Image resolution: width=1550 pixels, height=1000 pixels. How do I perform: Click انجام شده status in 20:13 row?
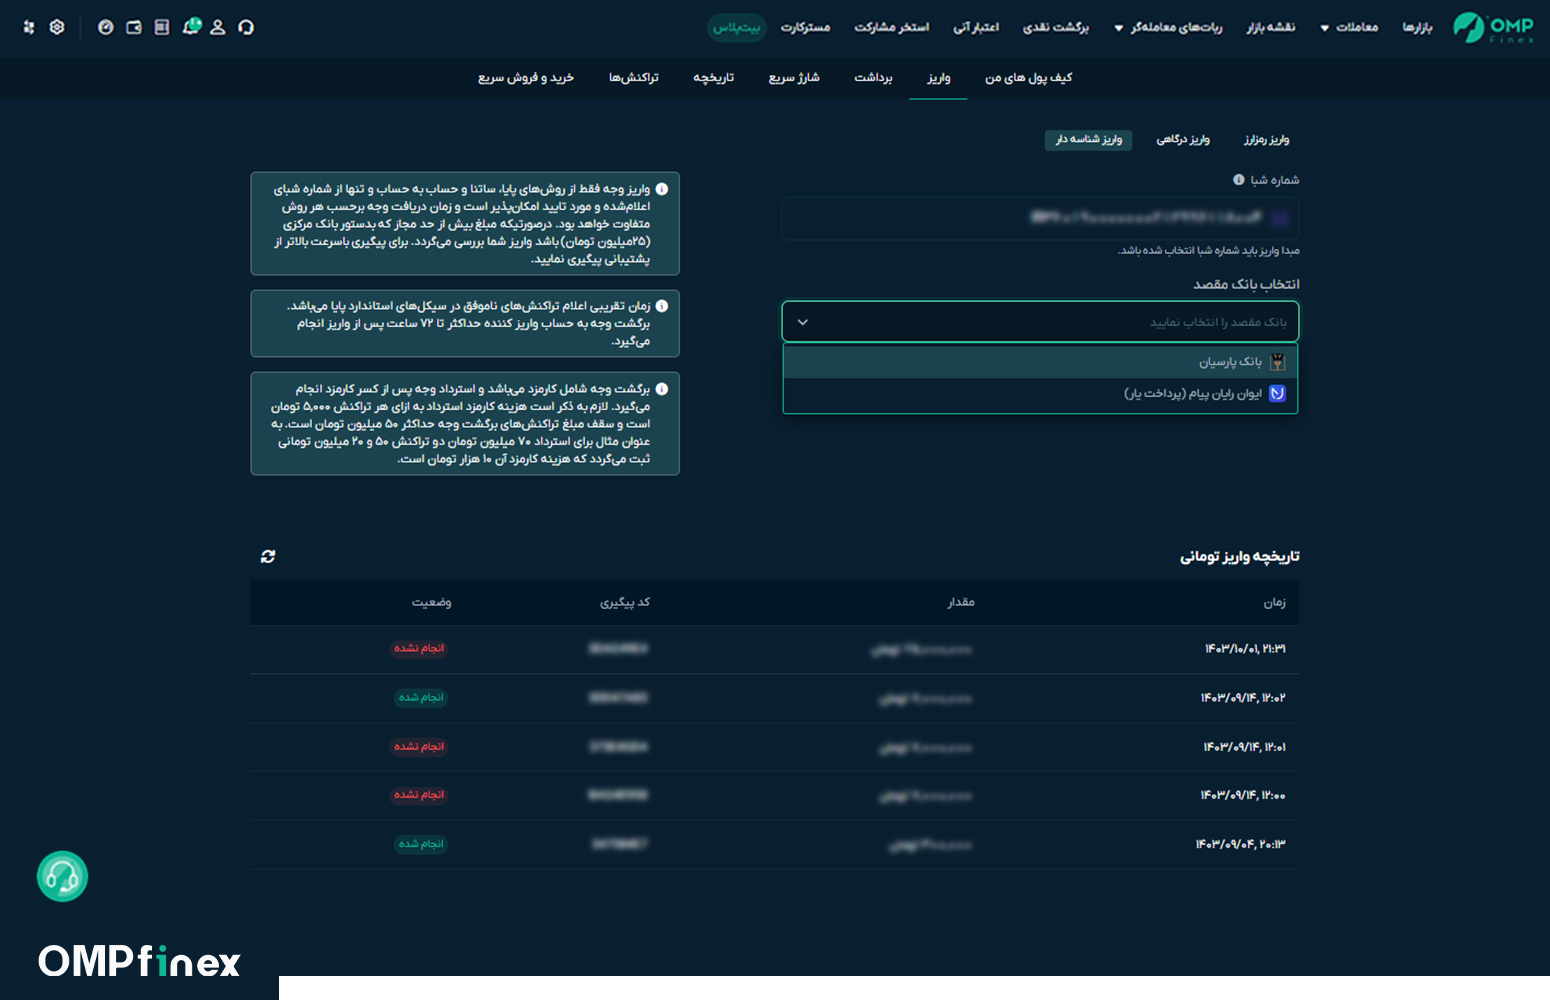click(421, 843)
